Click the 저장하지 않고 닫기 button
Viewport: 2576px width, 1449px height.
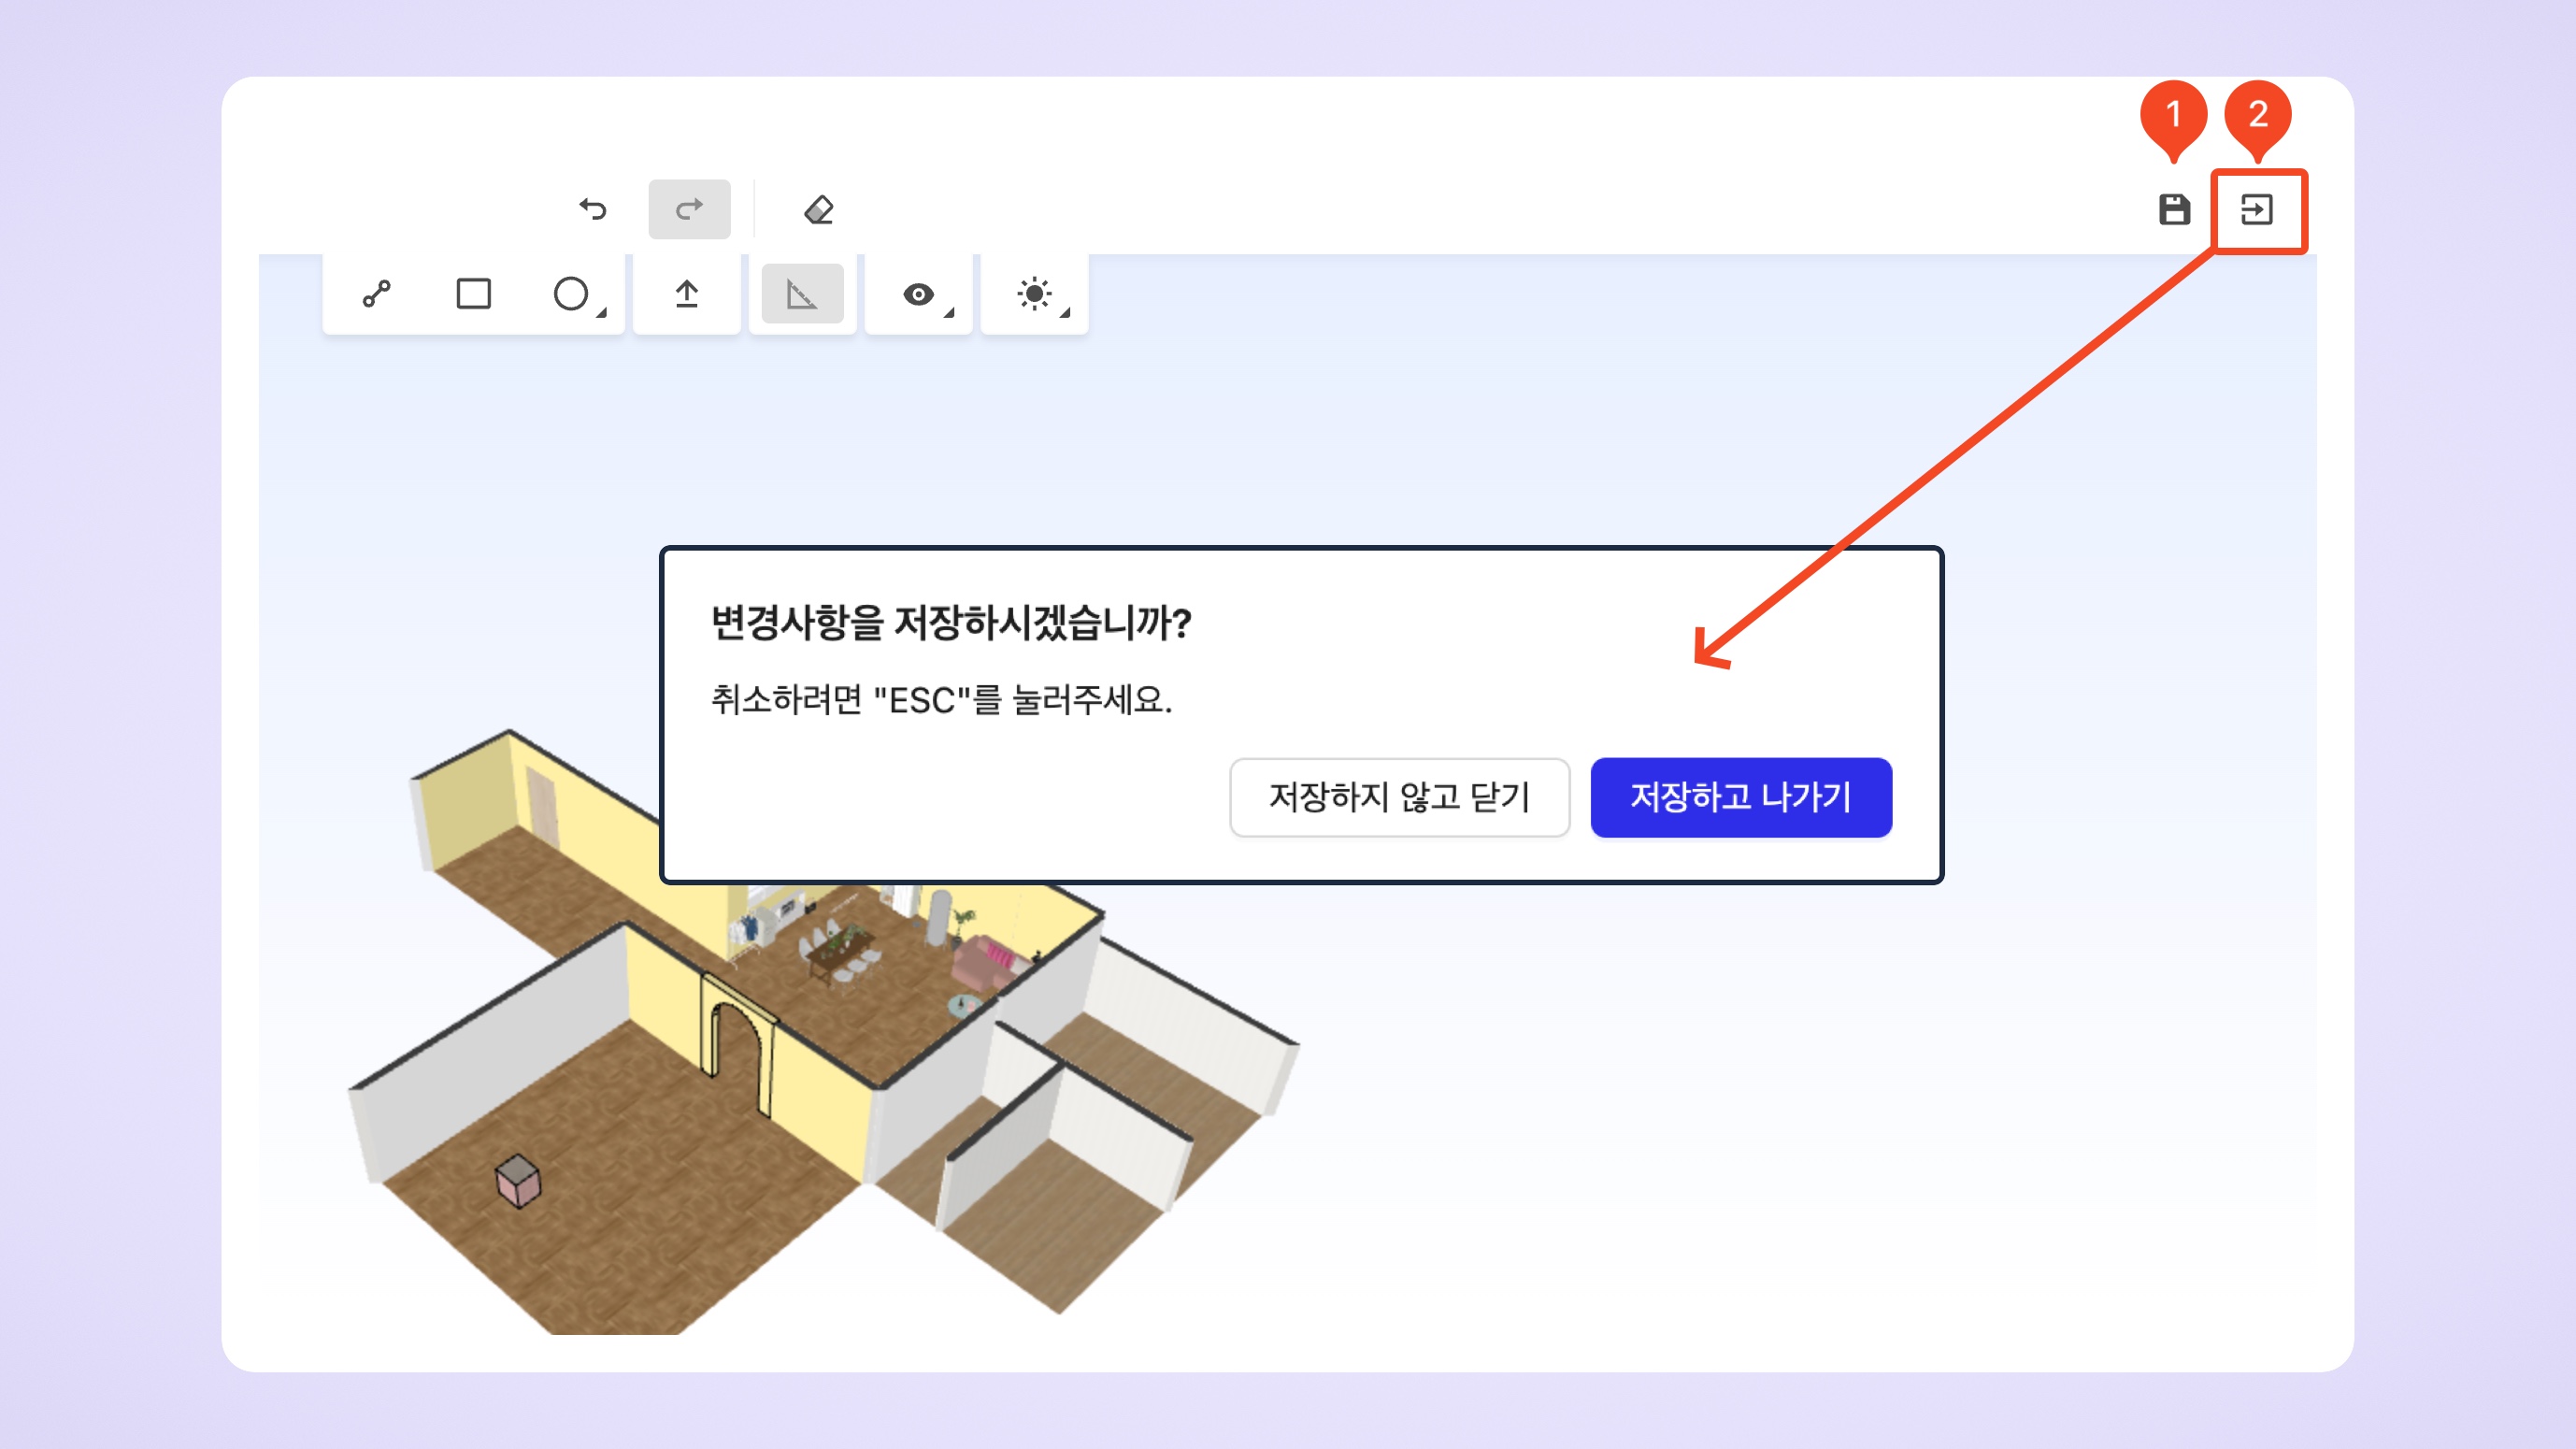[x=1399, y=797]
